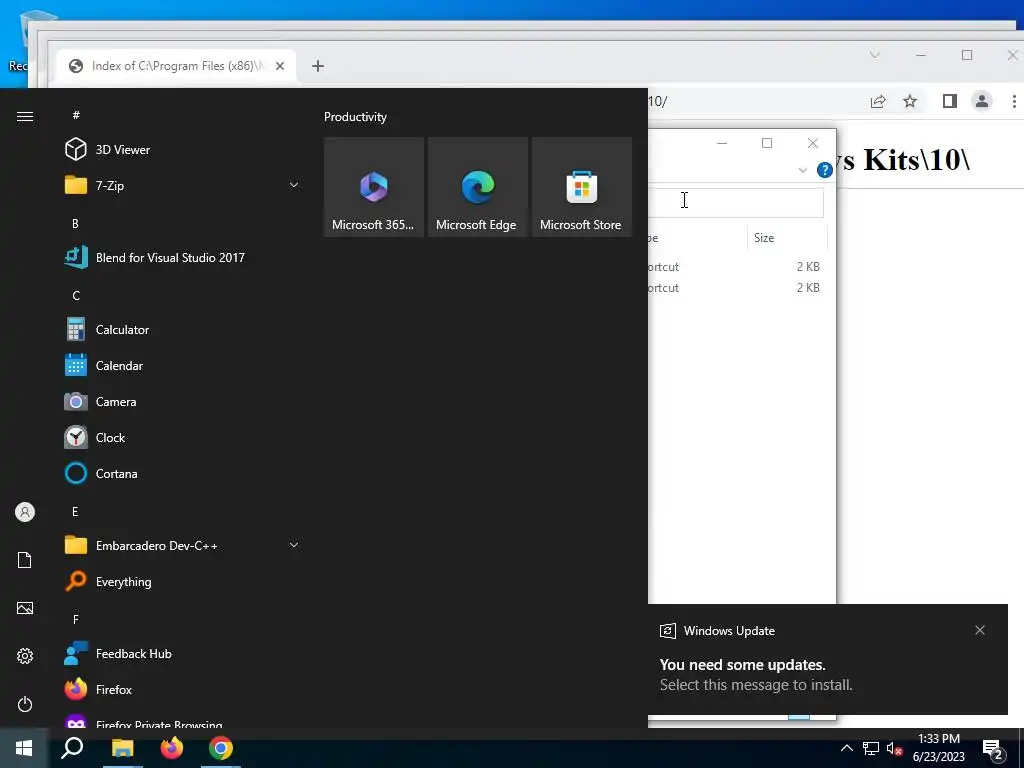Open the Calculator app

183,330
